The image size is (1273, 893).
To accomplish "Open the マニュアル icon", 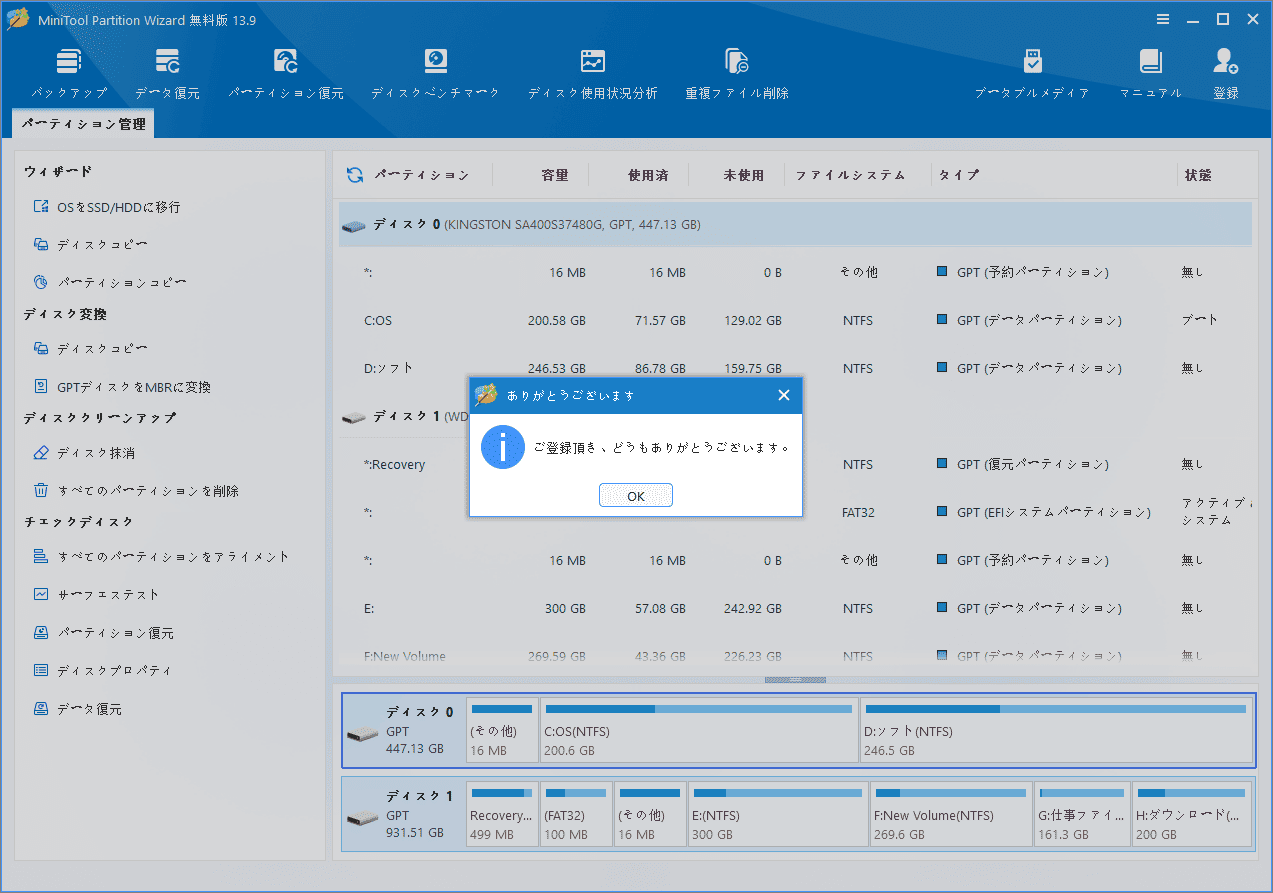I will [x=1150, y=74].
